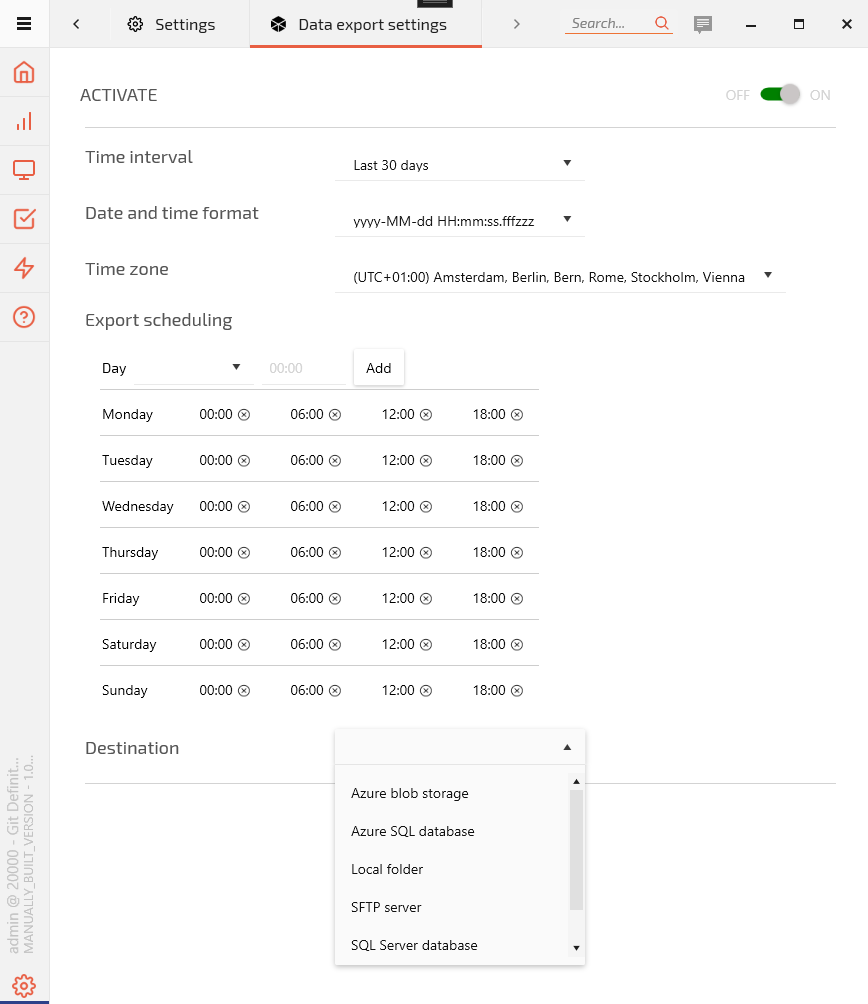868x1004 pixels.
Task: Go to Home in sidebar
Action: click(x=24, y=72)
